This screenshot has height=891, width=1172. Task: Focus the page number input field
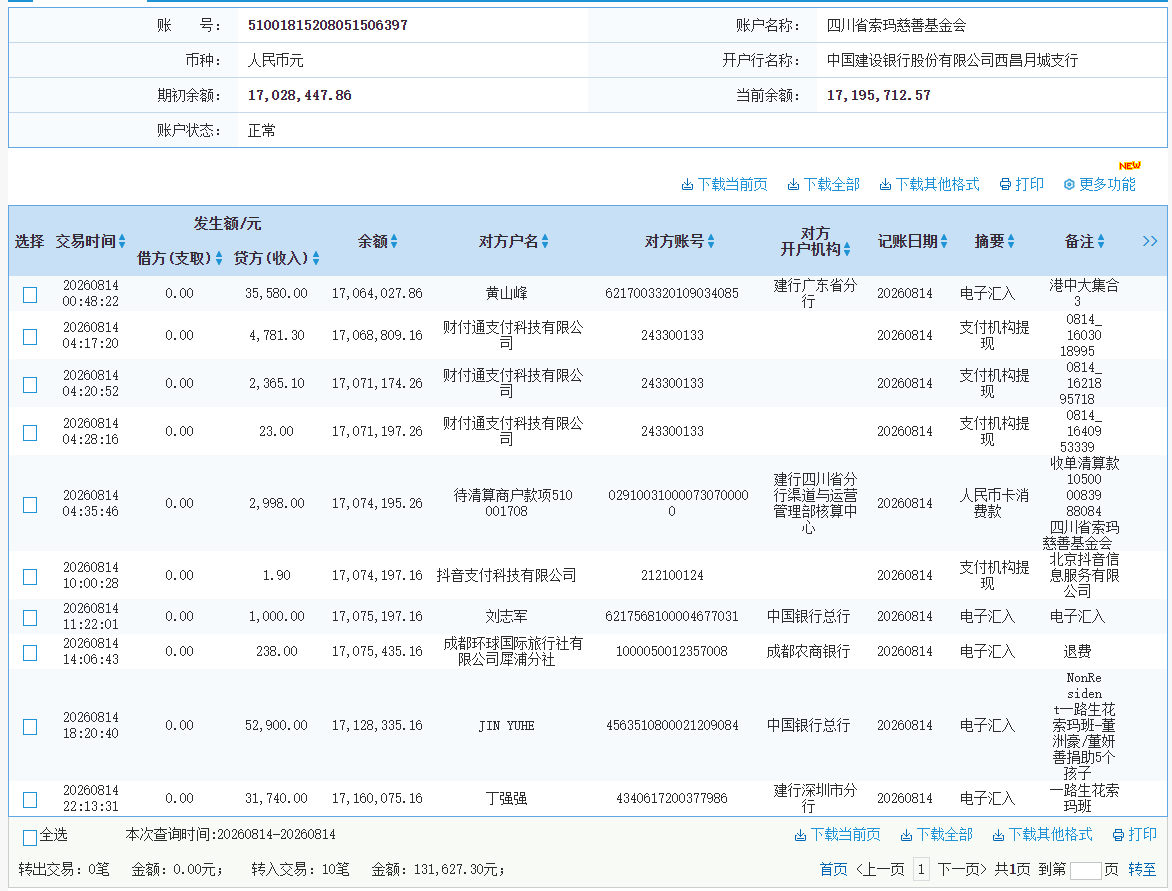[1085, 870]
